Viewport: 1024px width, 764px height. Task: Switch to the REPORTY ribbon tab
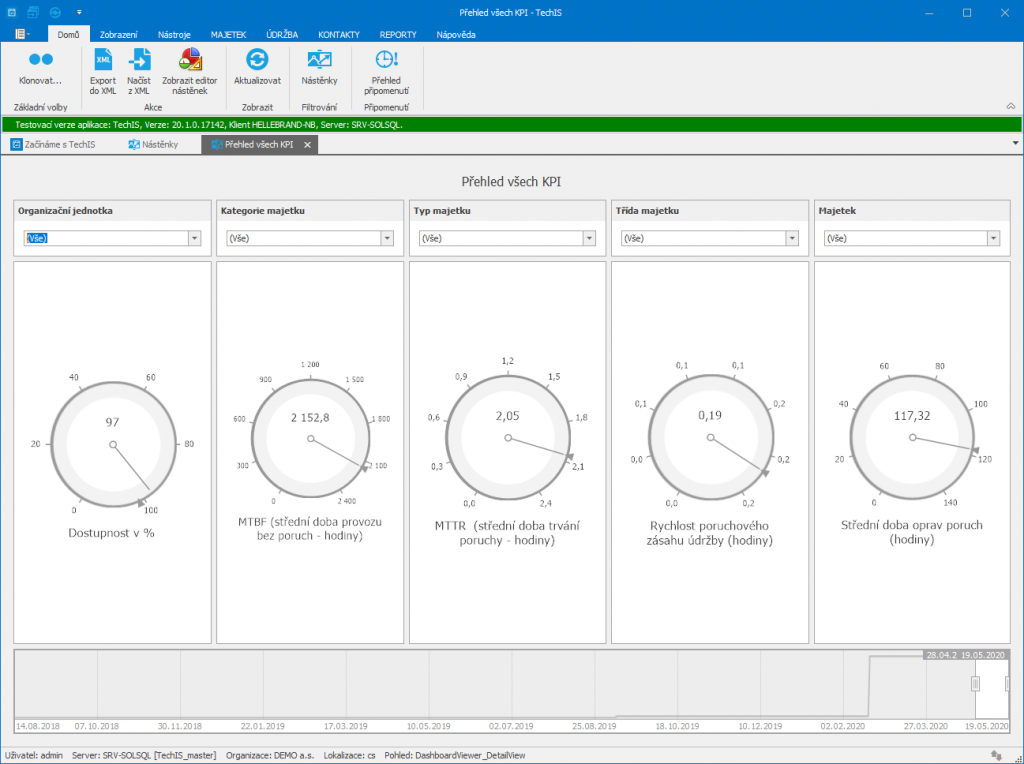click(x=398, y=34)
